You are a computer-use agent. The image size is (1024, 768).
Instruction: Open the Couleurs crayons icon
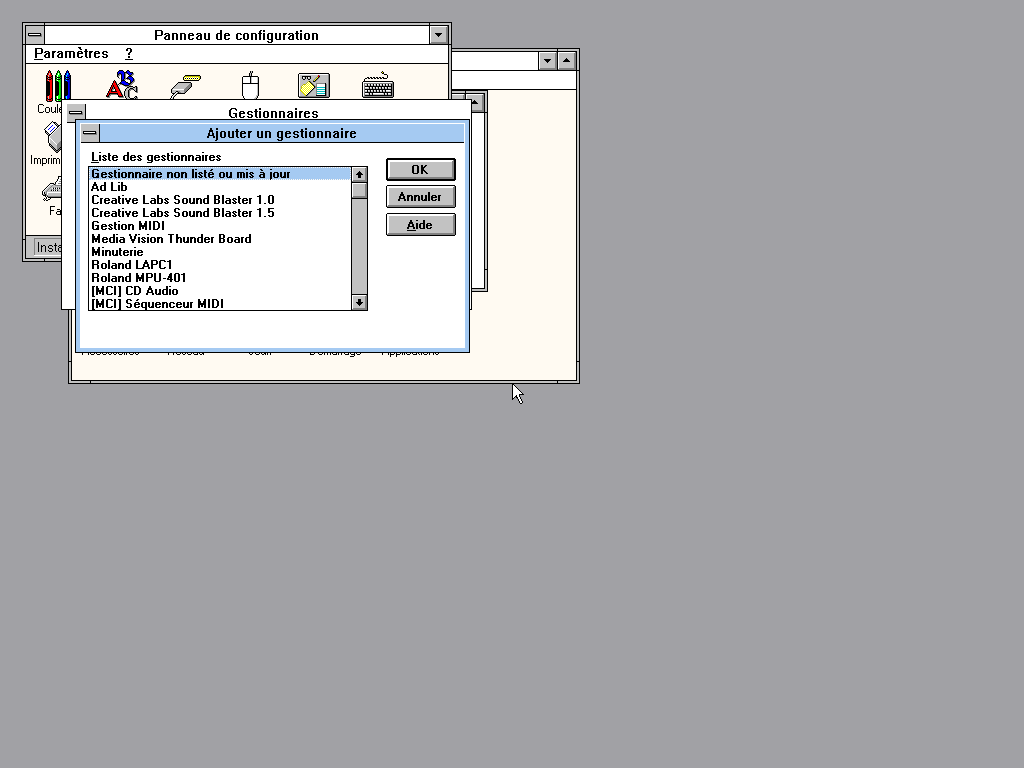(58, 85)
